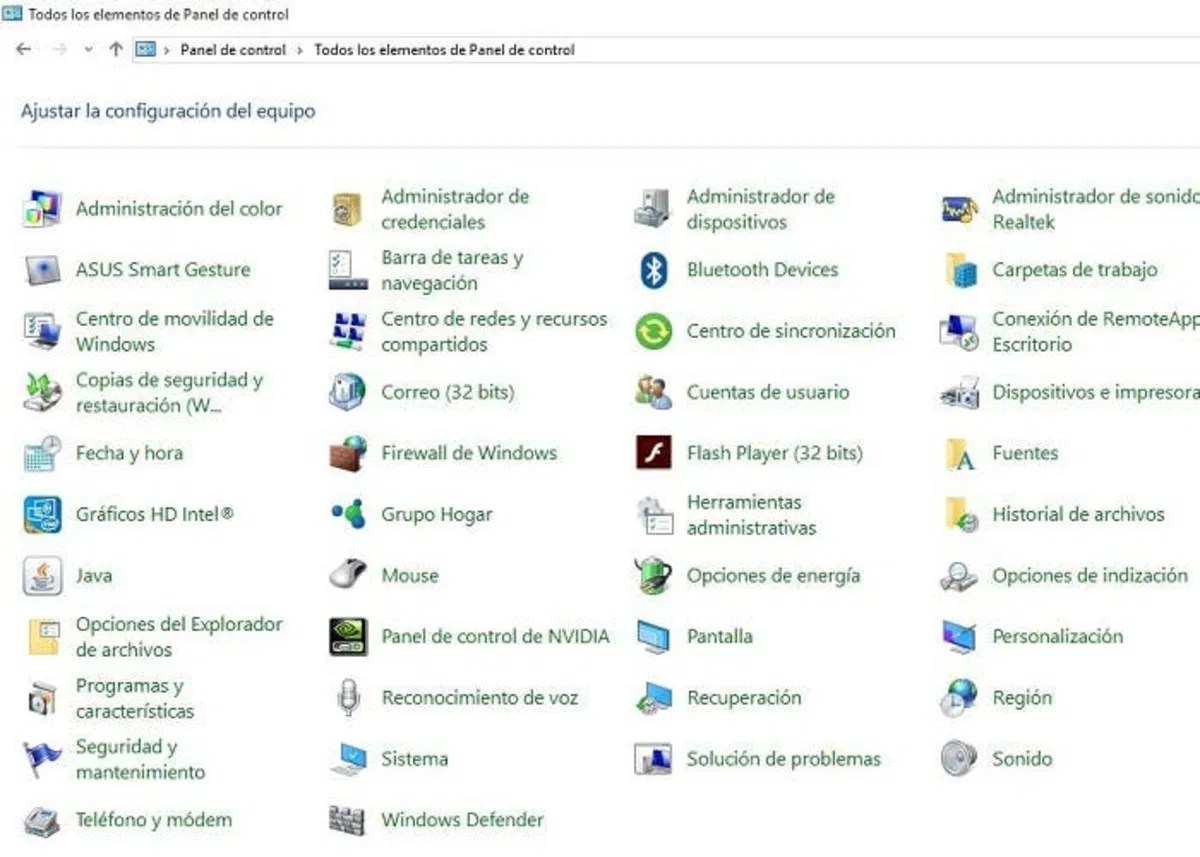Open the Centro de movilidad de Windows icon

pyautogui.click(x=42, y=331)
